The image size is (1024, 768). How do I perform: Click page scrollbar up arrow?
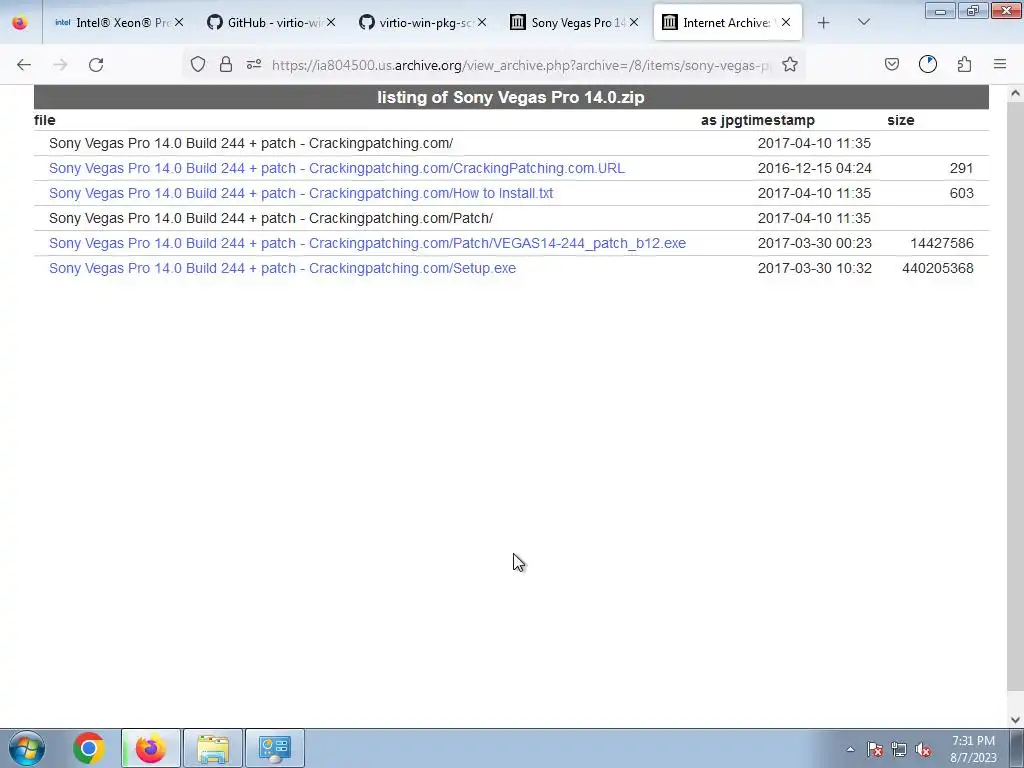point(1015,93)
